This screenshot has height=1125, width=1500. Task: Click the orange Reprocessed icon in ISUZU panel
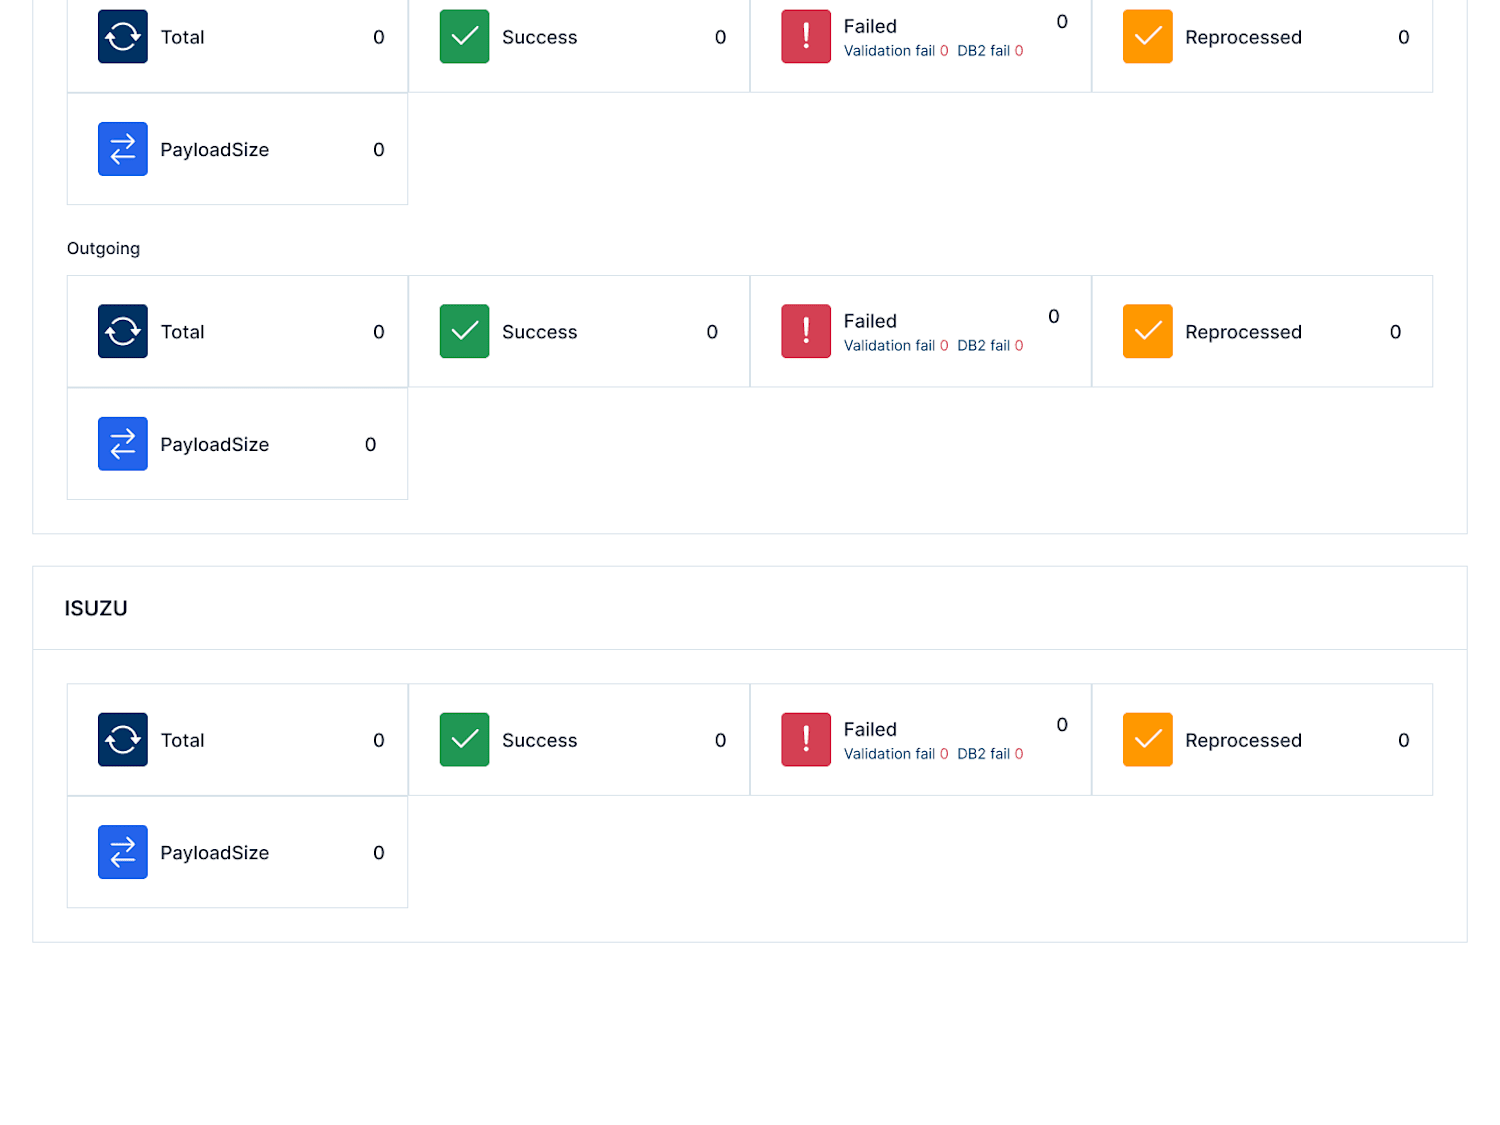click(x=1148, y=740)
